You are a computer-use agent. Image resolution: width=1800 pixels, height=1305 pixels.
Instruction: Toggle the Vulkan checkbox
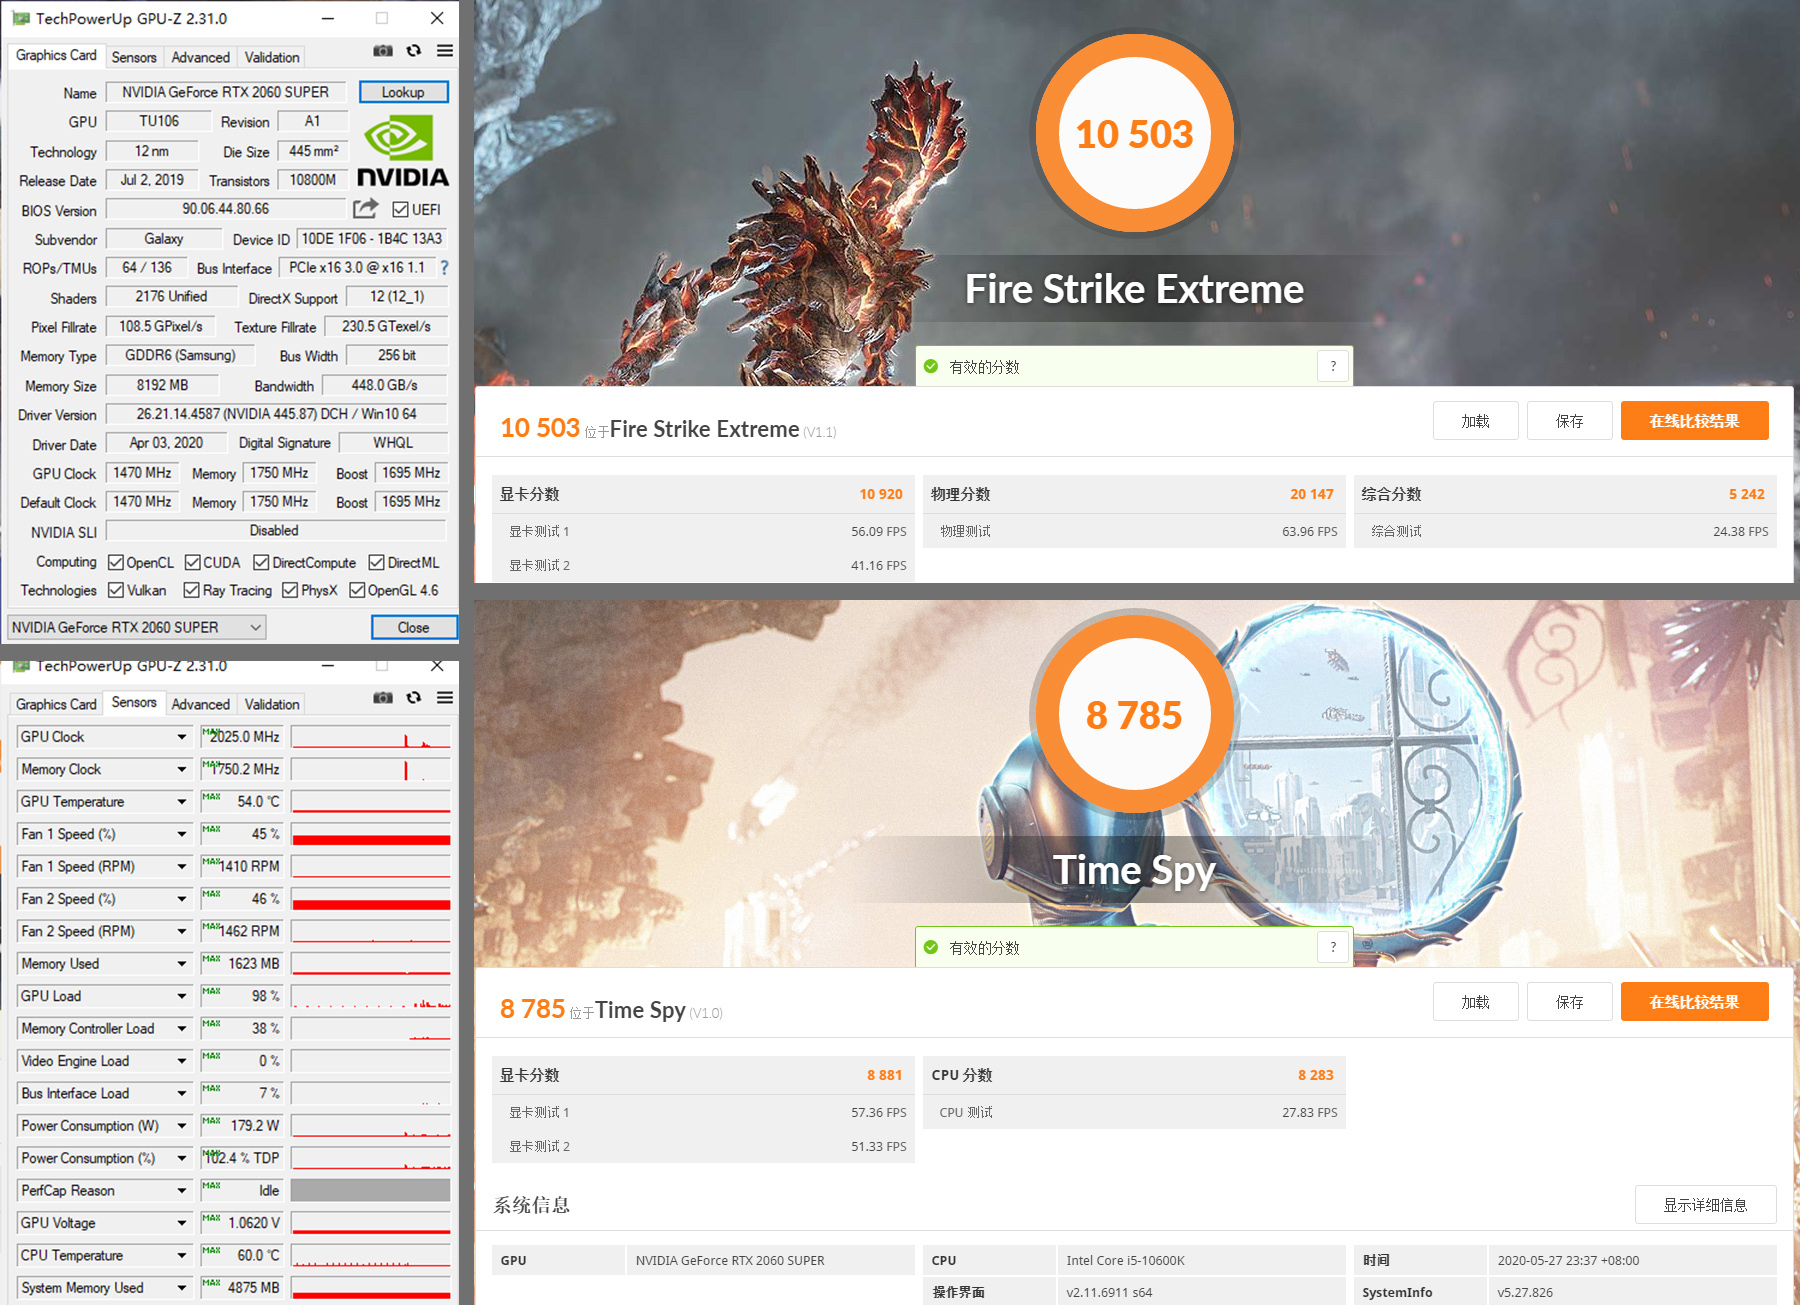116,590
